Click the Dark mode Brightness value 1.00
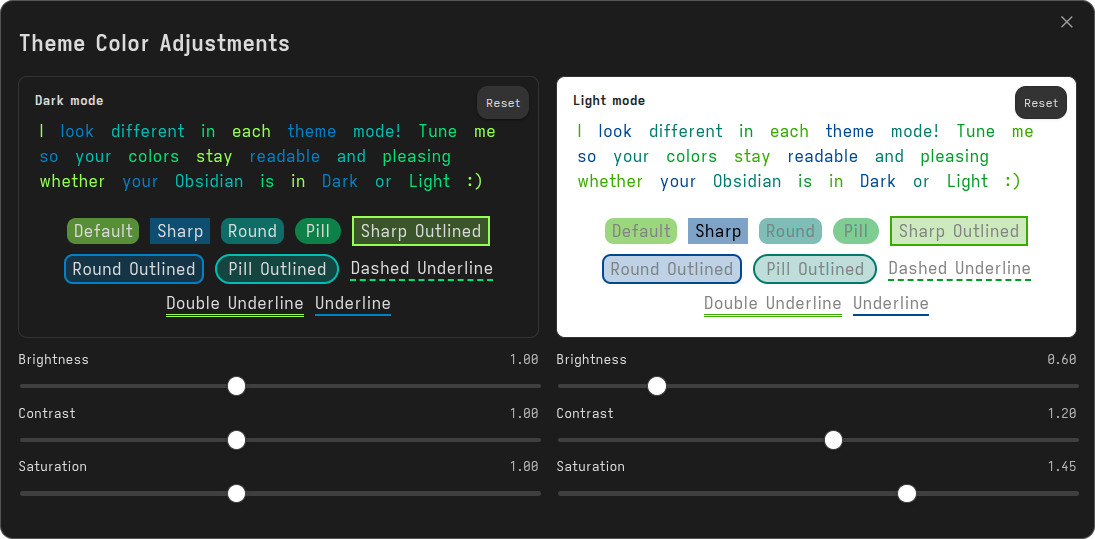 pyautogui.click(x=524, y=360)
